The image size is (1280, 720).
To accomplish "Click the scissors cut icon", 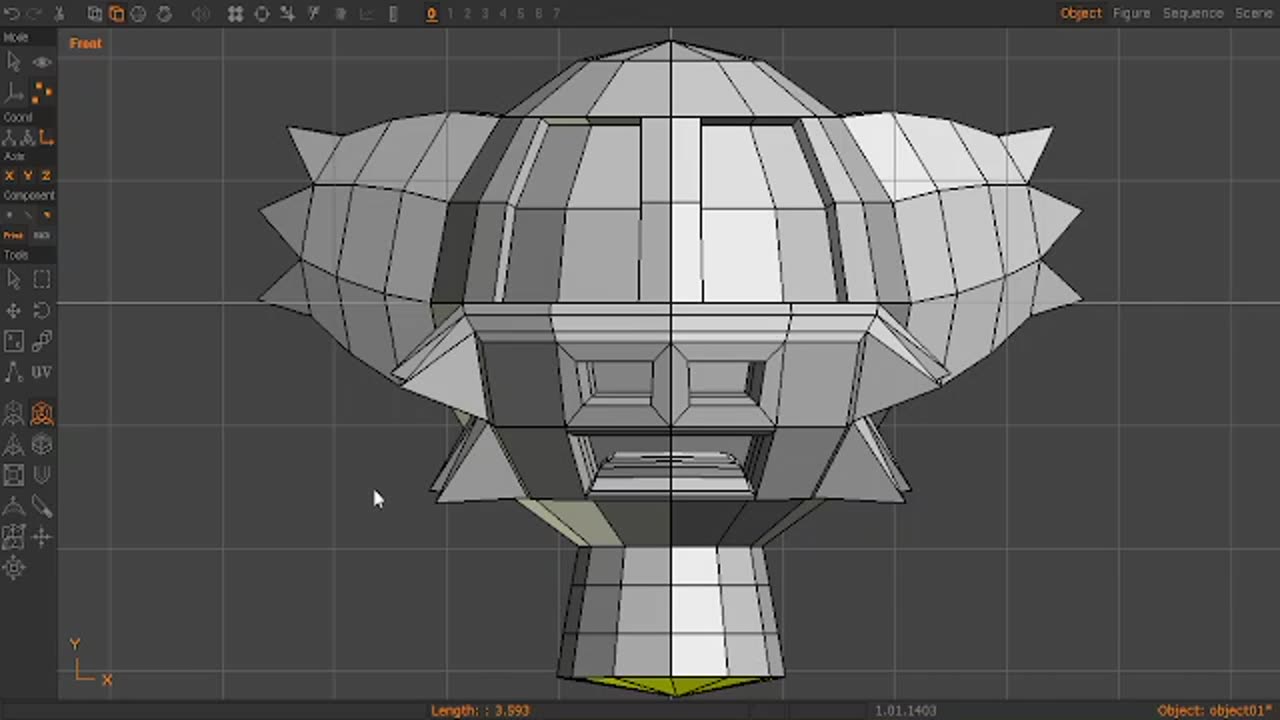I will 59,14.
